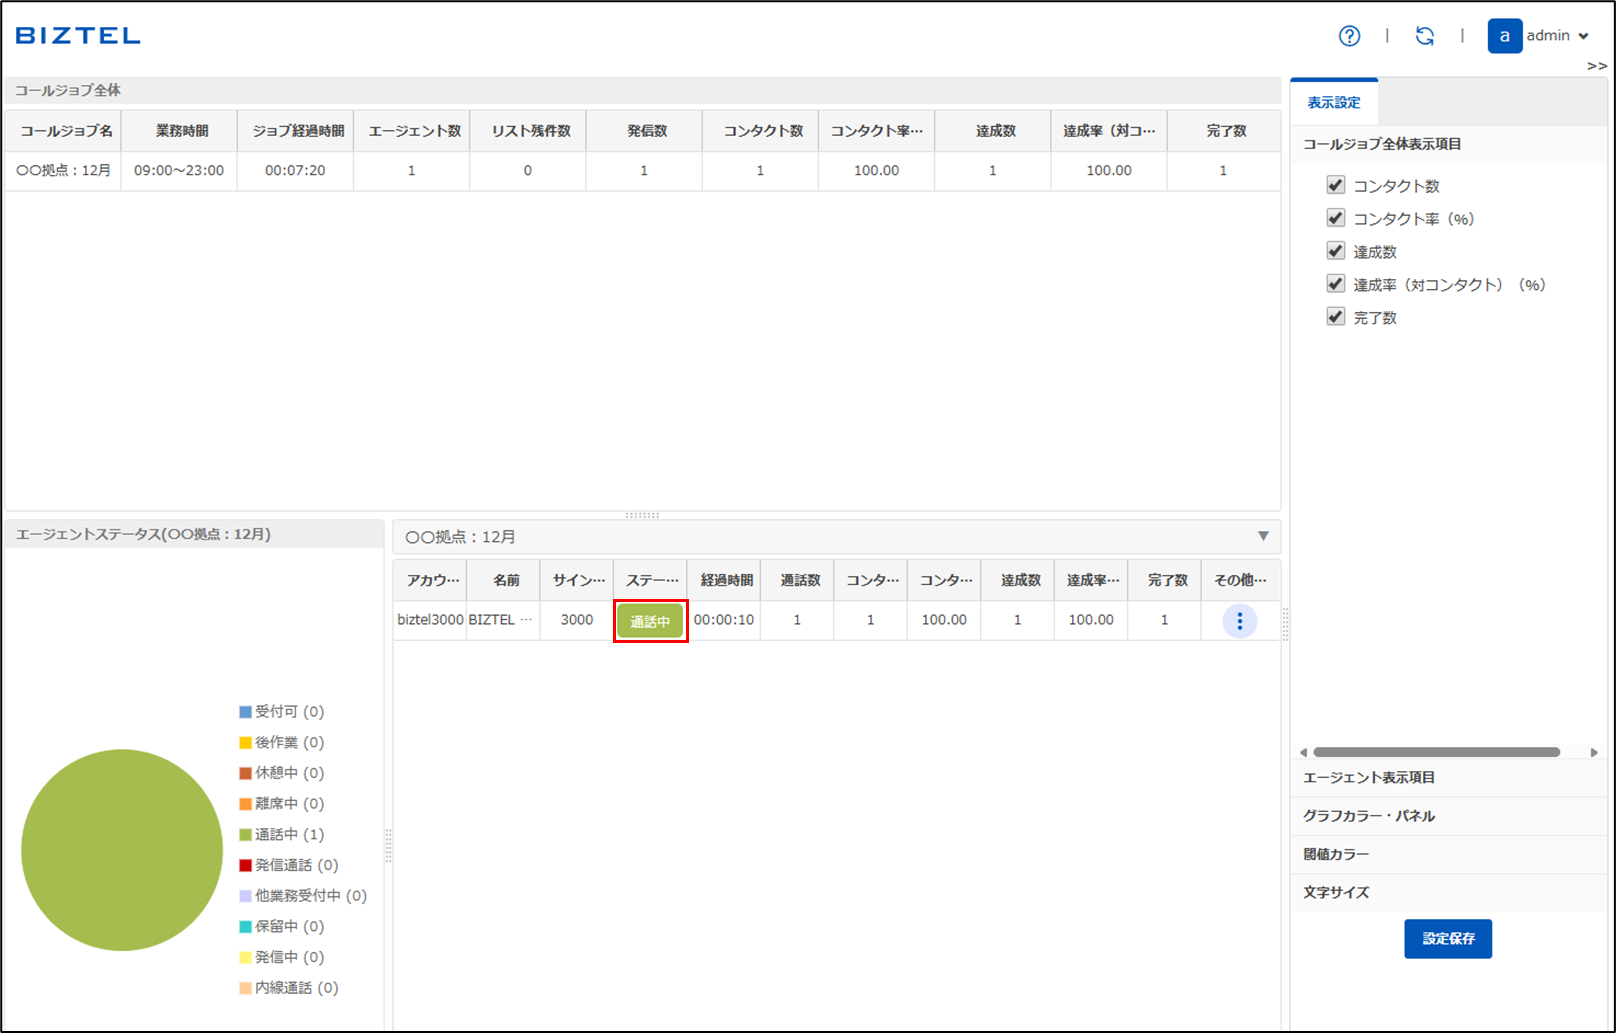
Task: Open the three-dot menu for biztel3000
Action: (1239, 621)
